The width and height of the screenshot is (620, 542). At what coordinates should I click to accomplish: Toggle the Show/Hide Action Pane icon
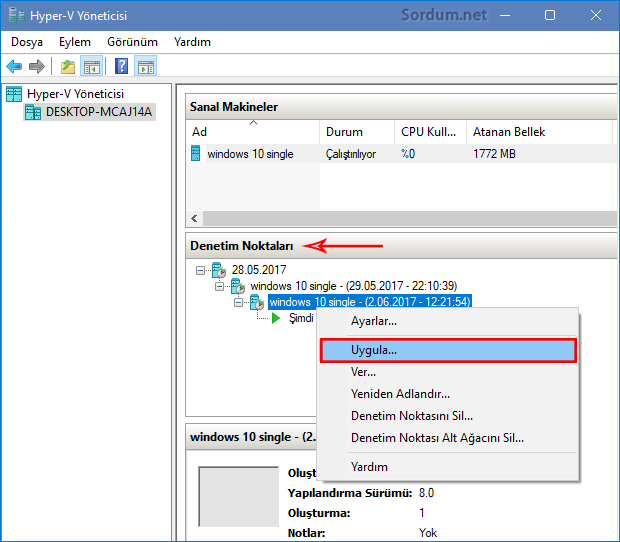[x=146, y=66]
